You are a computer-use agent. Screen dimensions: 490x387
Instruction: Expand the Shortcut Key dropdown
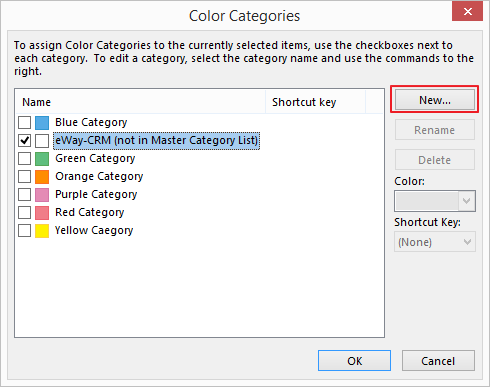click(x=435, y=242)
